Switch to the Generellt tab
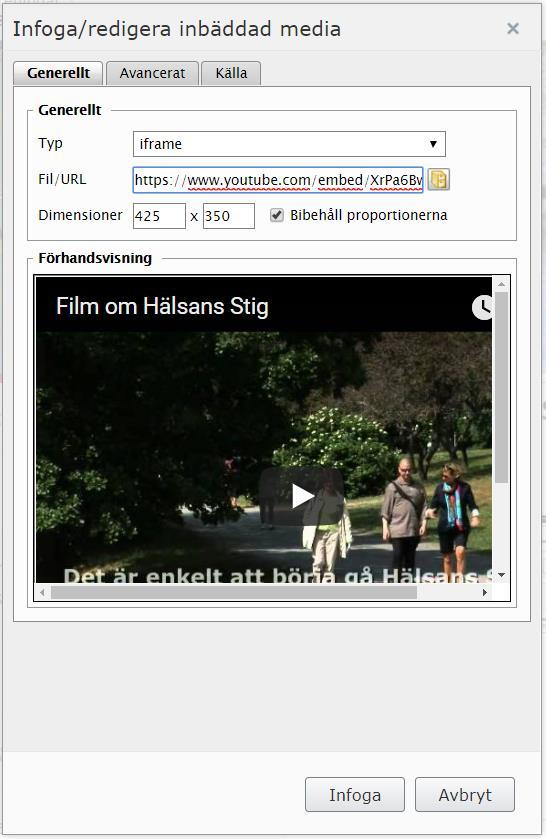Screen dimensions: 546x839 click(58, 73)
